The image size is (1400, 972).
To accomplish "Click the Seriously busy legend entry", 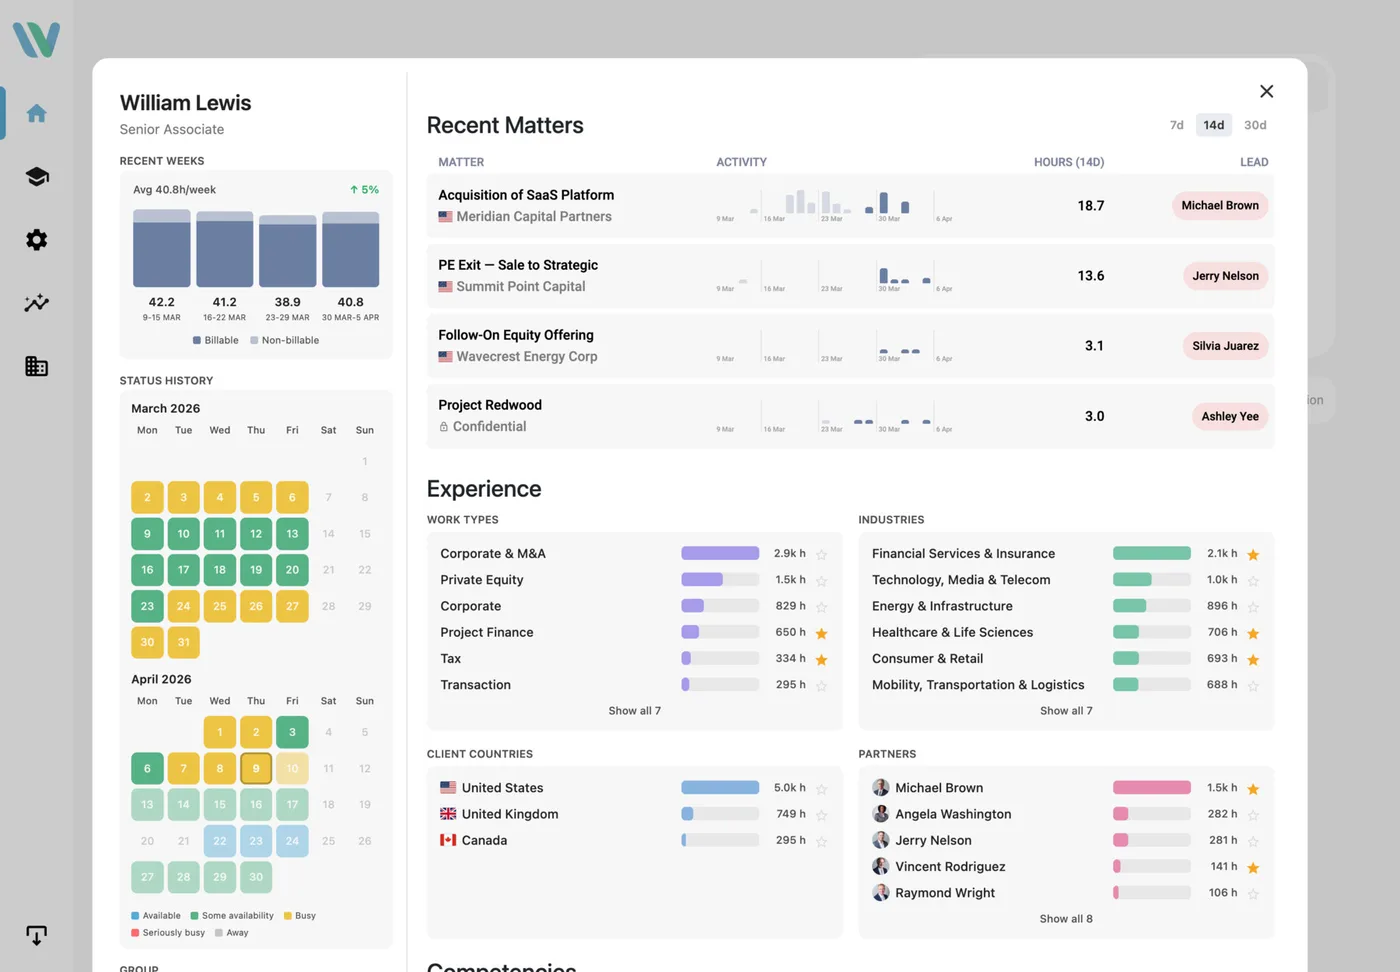I will (x=168, y=933).
